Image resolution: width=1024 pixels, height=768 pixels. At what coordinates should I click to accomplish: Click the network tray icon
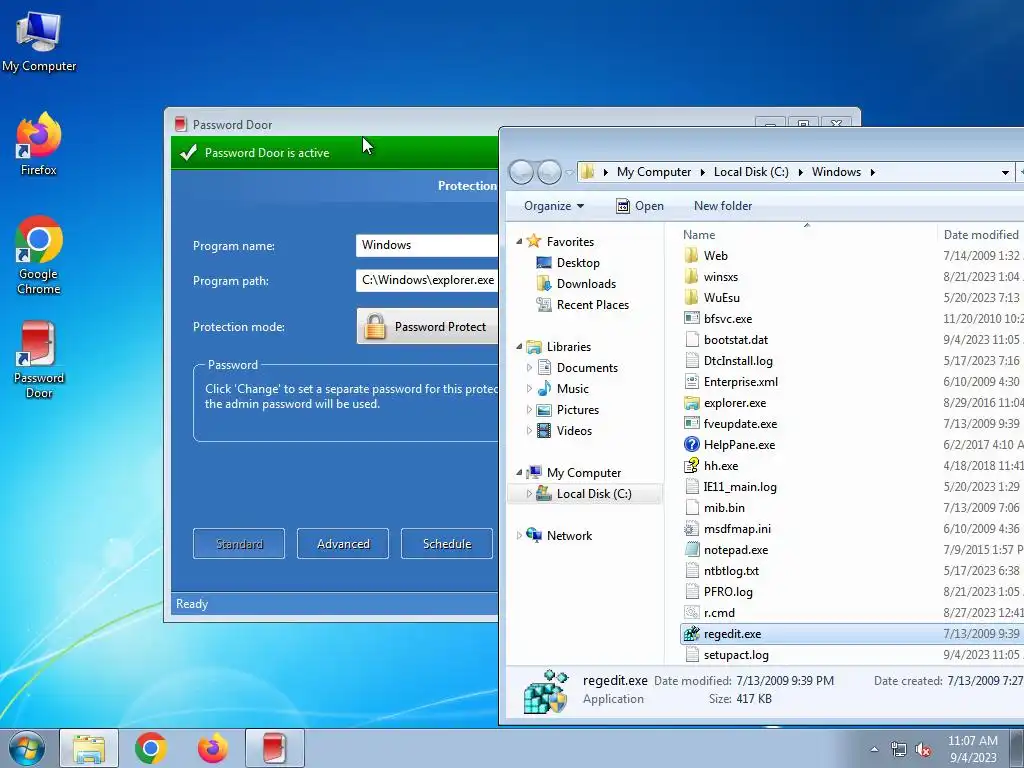point(899,750)
